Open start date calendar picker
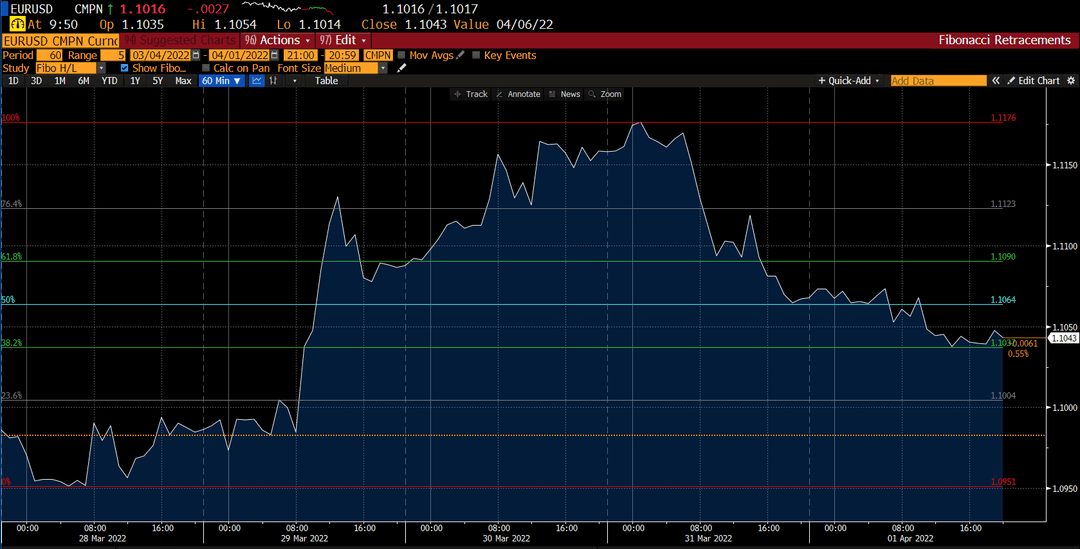 196,55
